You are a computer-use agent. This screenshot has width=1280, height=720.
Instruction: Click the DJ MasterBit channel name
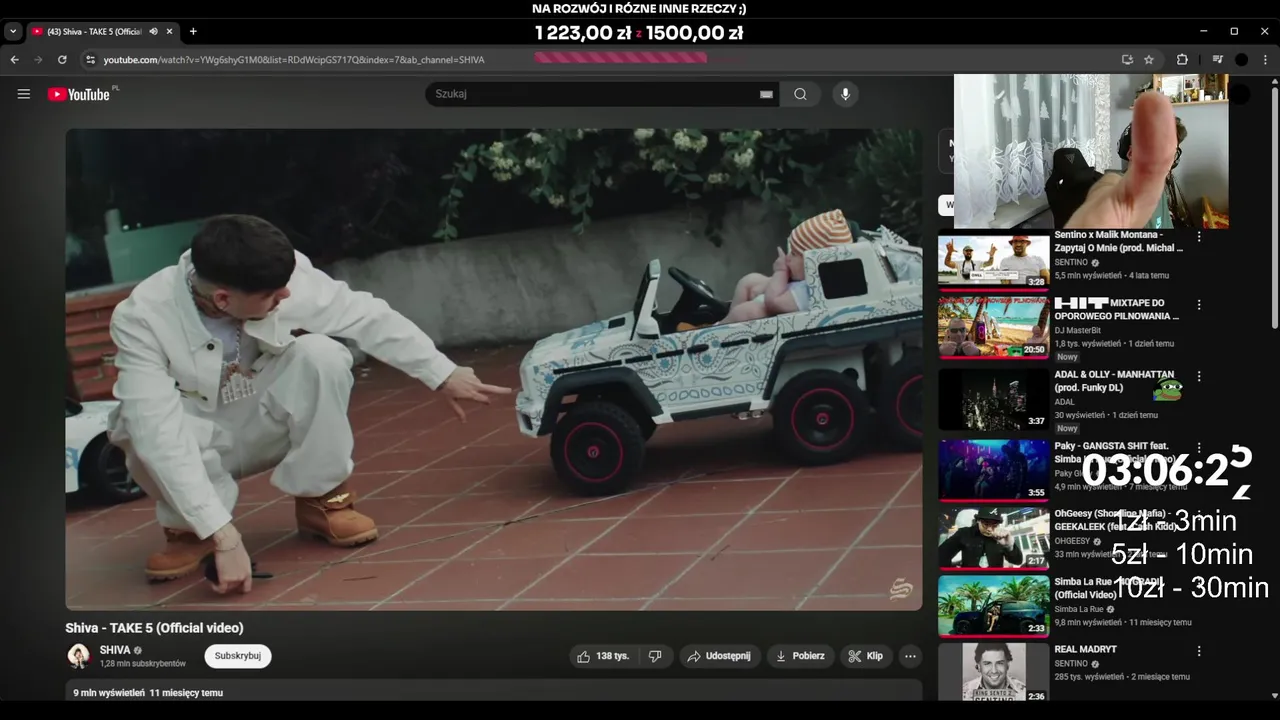(x=1077, y=330)
